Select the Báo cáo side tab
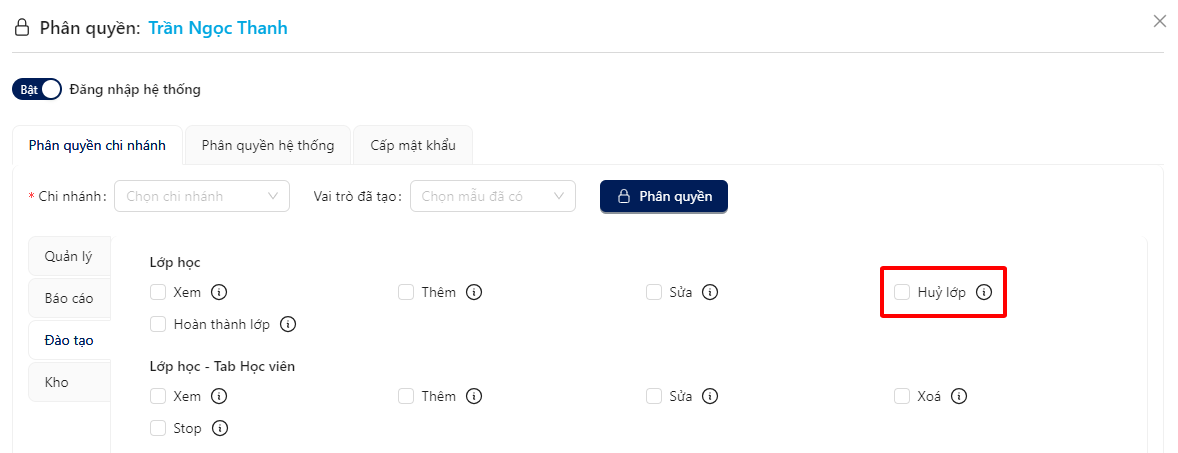 point(69,298)
